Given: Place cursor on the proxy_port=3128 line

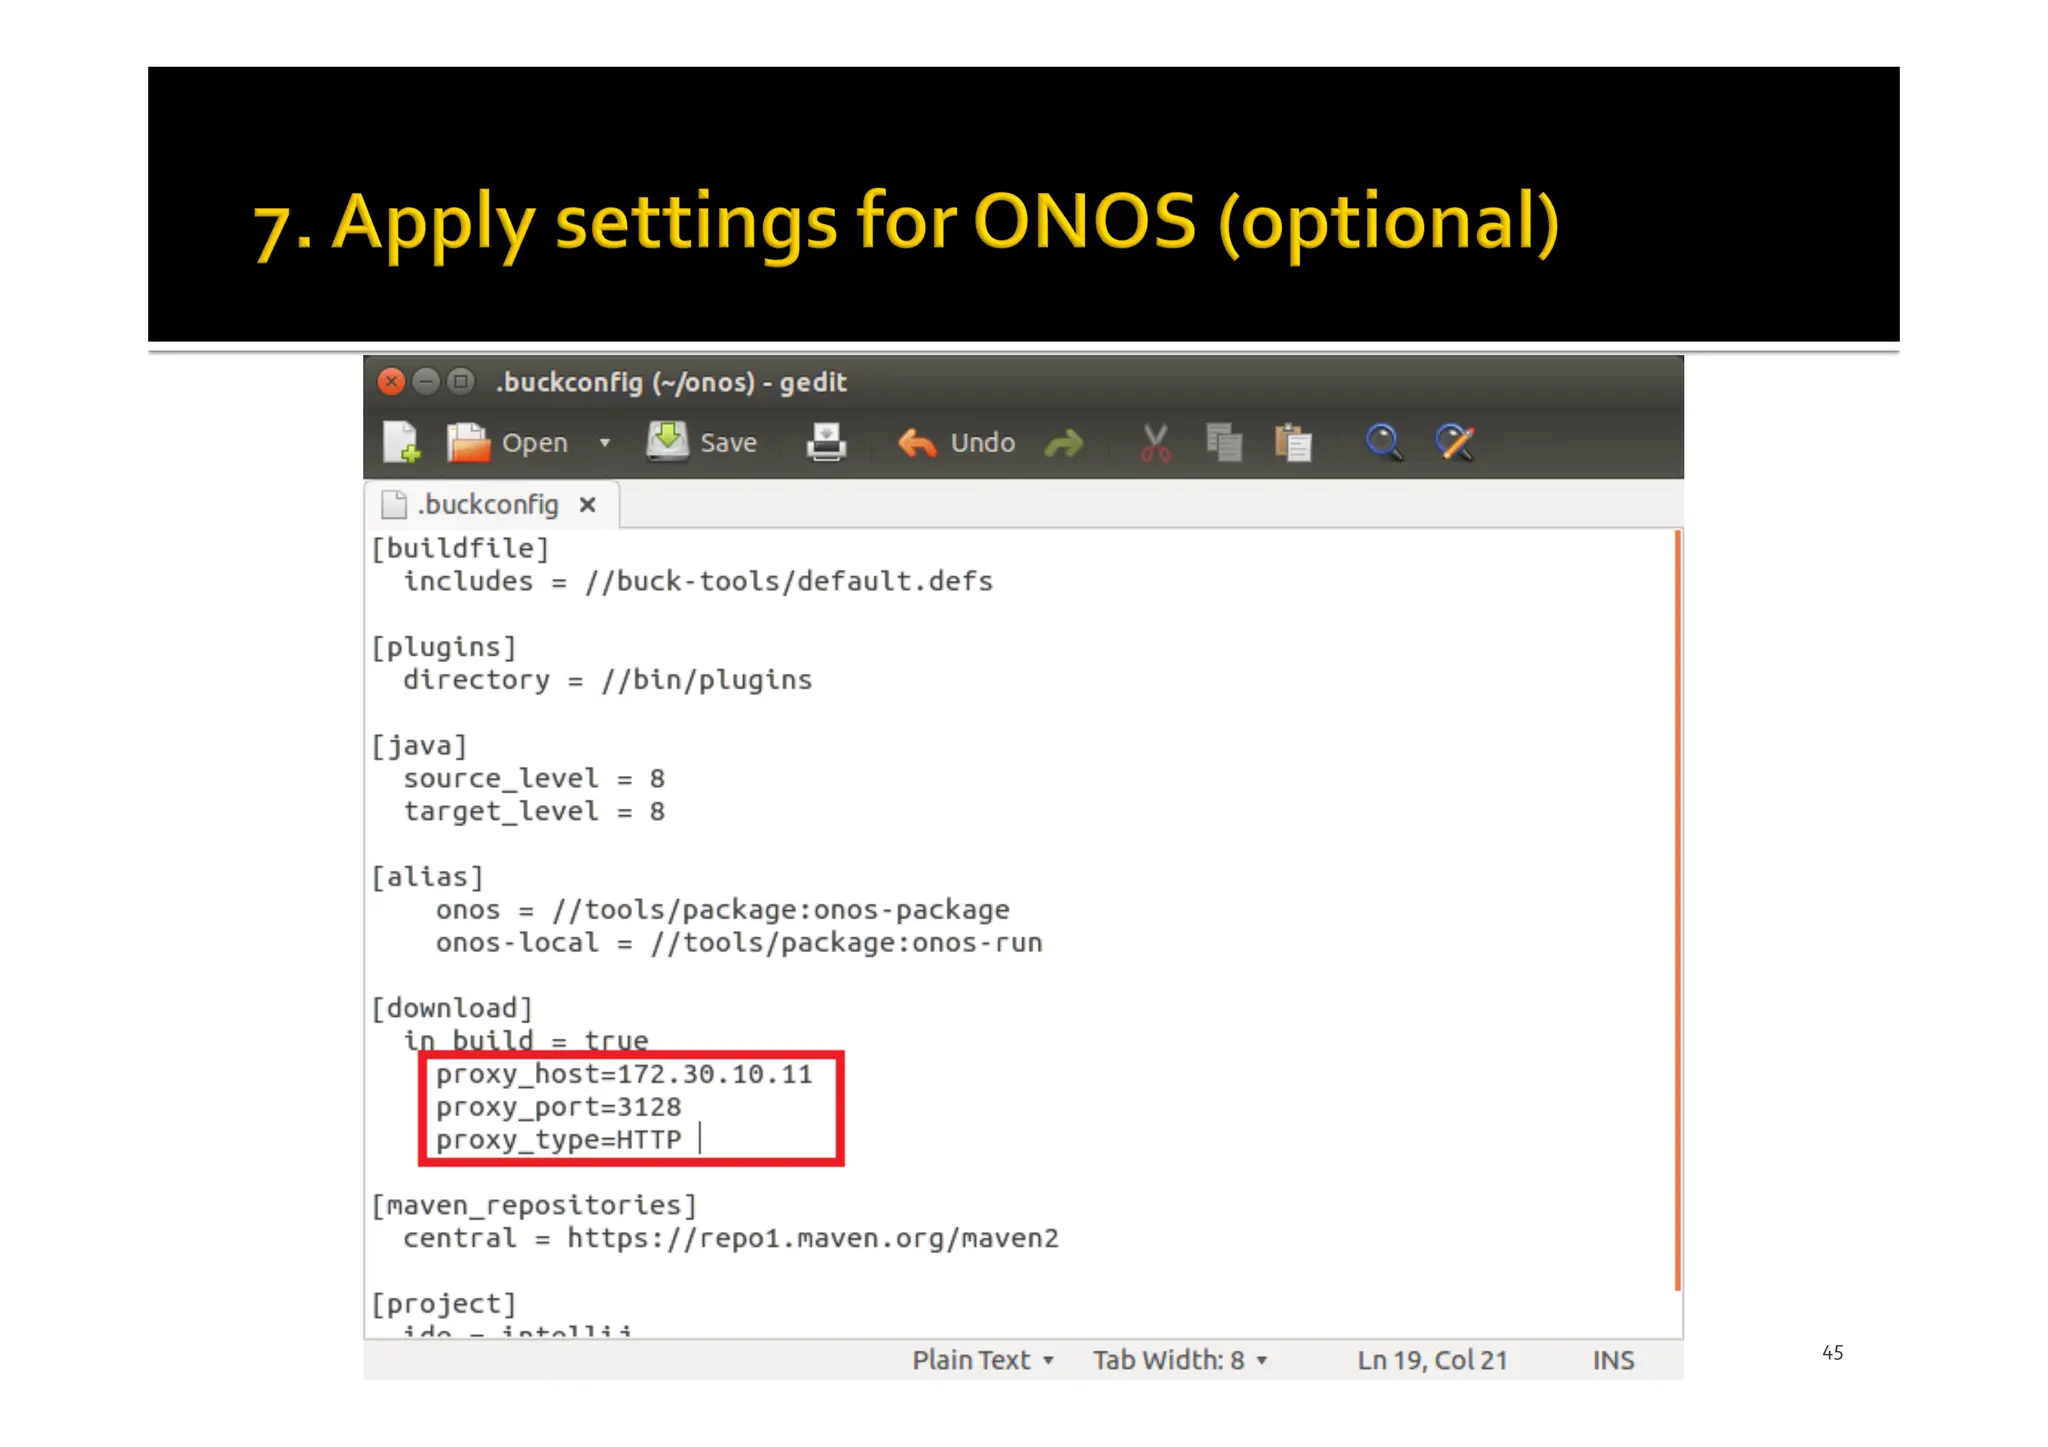Looking at the screenshot, I should (558, 1107).
